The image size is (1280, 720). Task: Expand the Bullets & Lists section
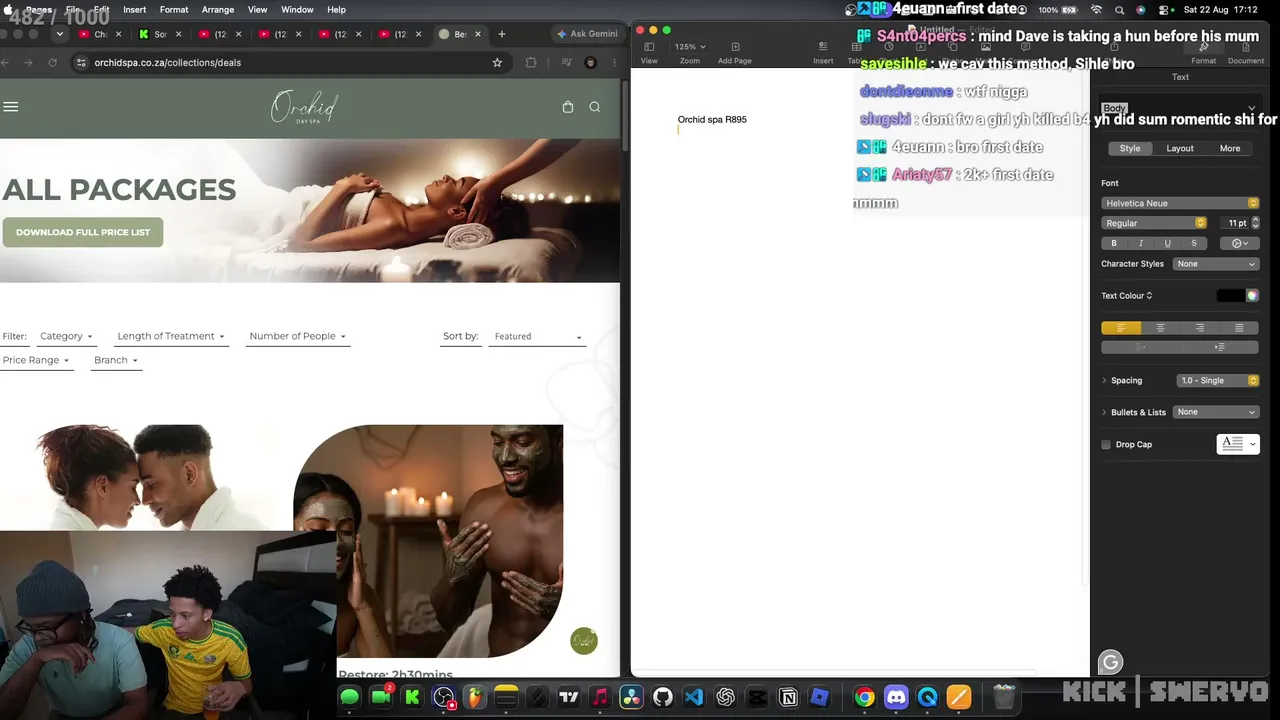tap(1105, 412)
